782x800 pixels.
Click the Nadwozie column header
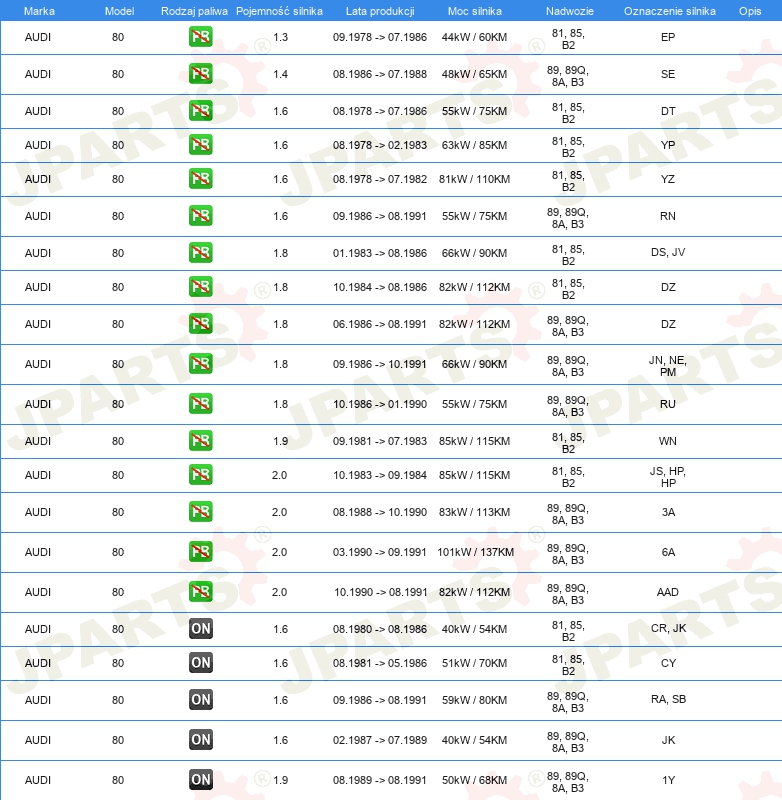(569, 11)
